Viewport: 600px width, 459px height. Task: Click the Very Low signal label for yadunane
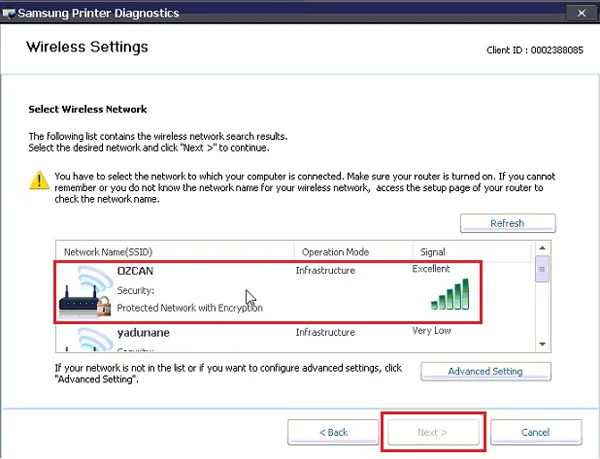point(432,331)
